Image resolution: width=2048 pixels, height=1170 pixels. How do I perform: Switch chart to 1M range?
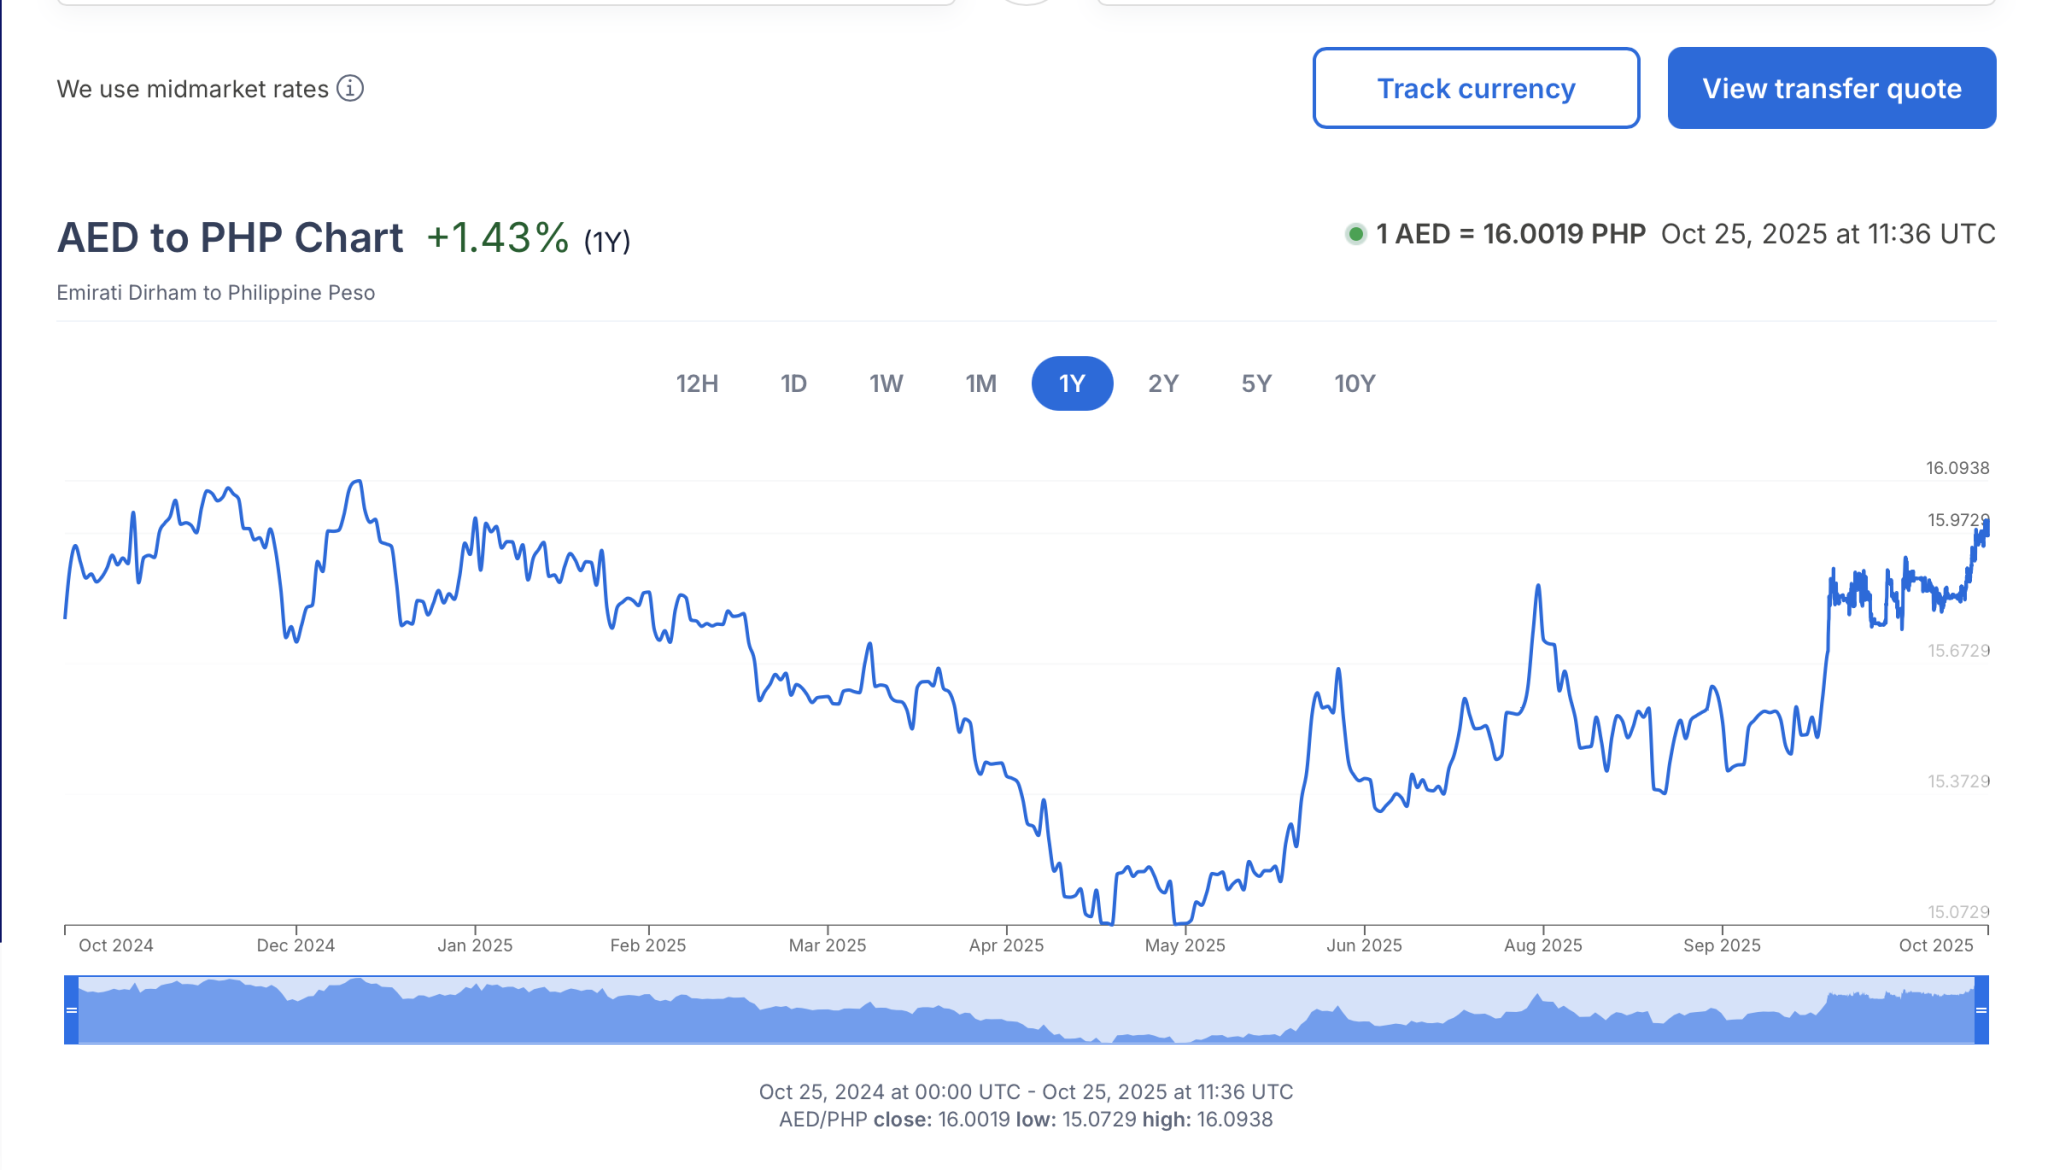pos(981,384)
